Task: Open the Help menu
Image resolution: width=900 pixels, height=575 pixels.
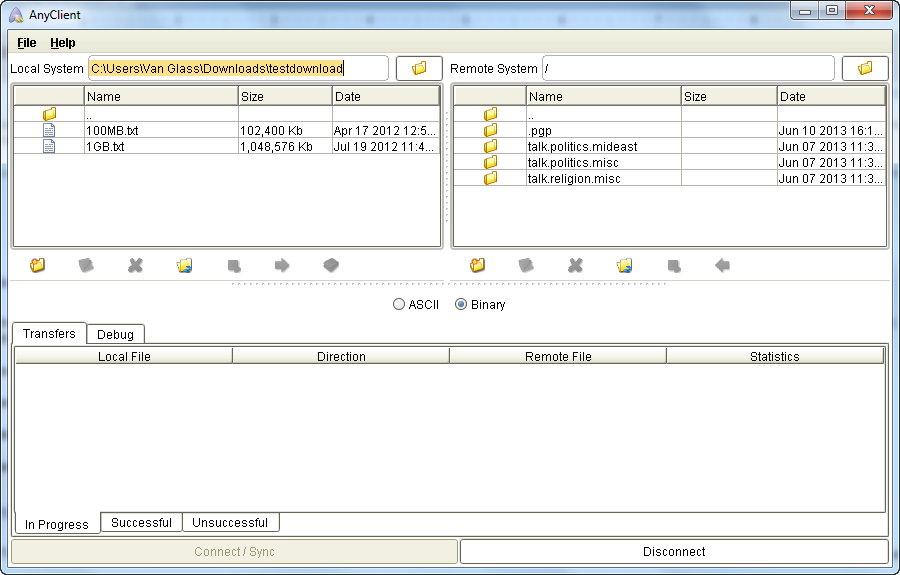Action: tap(63, 43)
